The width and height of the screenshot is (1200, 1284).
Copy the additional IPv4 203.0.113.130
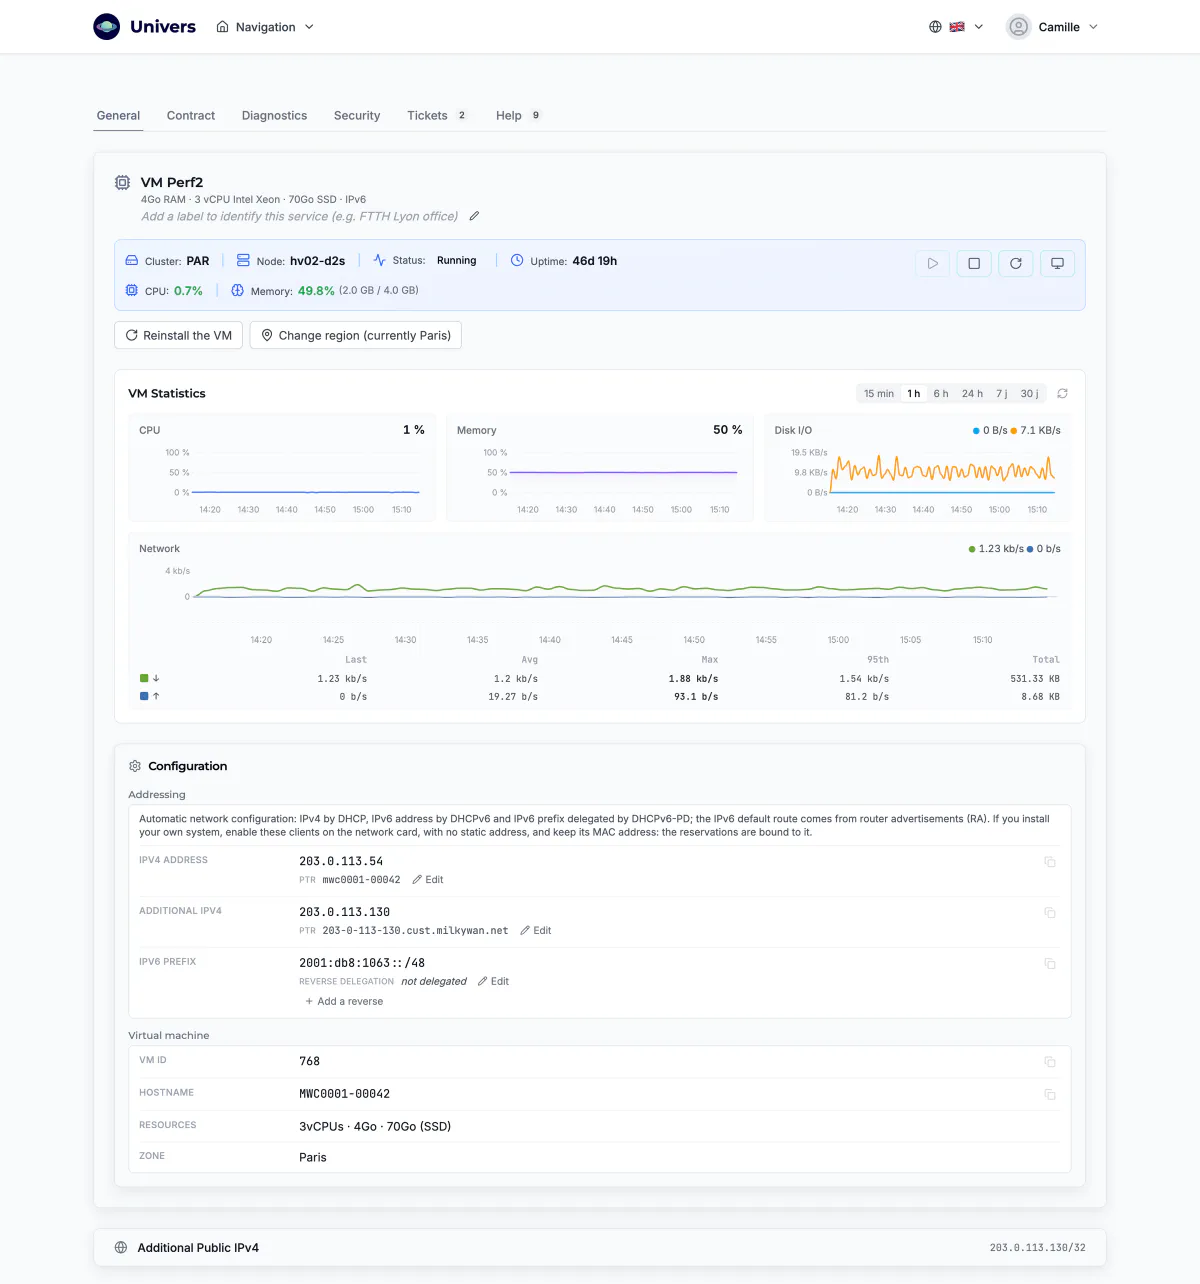1050,913
